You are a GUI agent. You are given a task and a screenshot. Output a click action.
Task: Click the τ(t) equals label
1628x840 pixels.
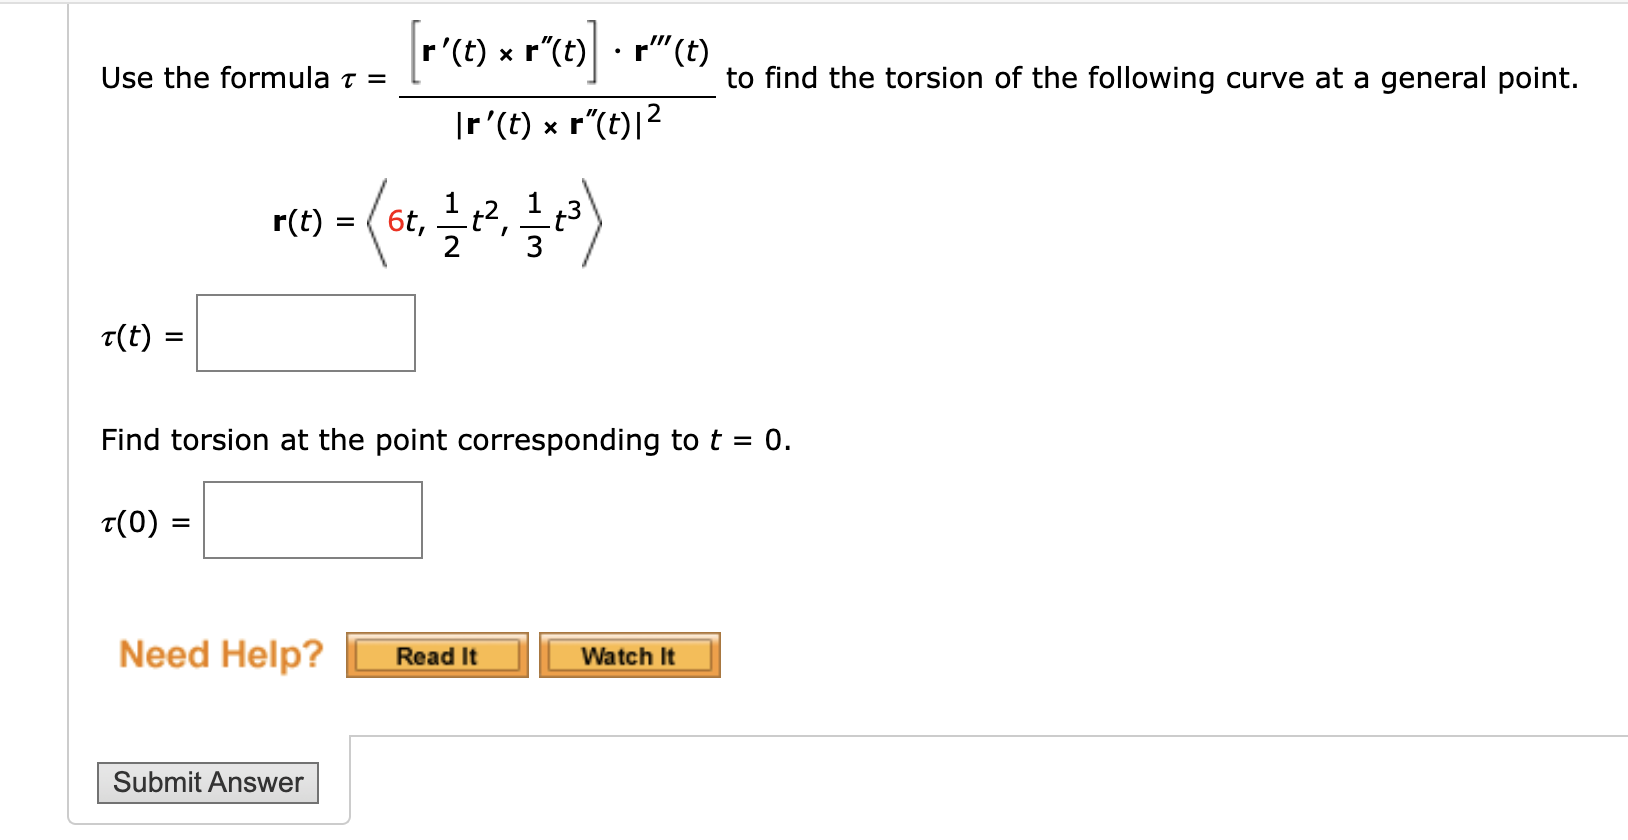click(x=140, y=333)
